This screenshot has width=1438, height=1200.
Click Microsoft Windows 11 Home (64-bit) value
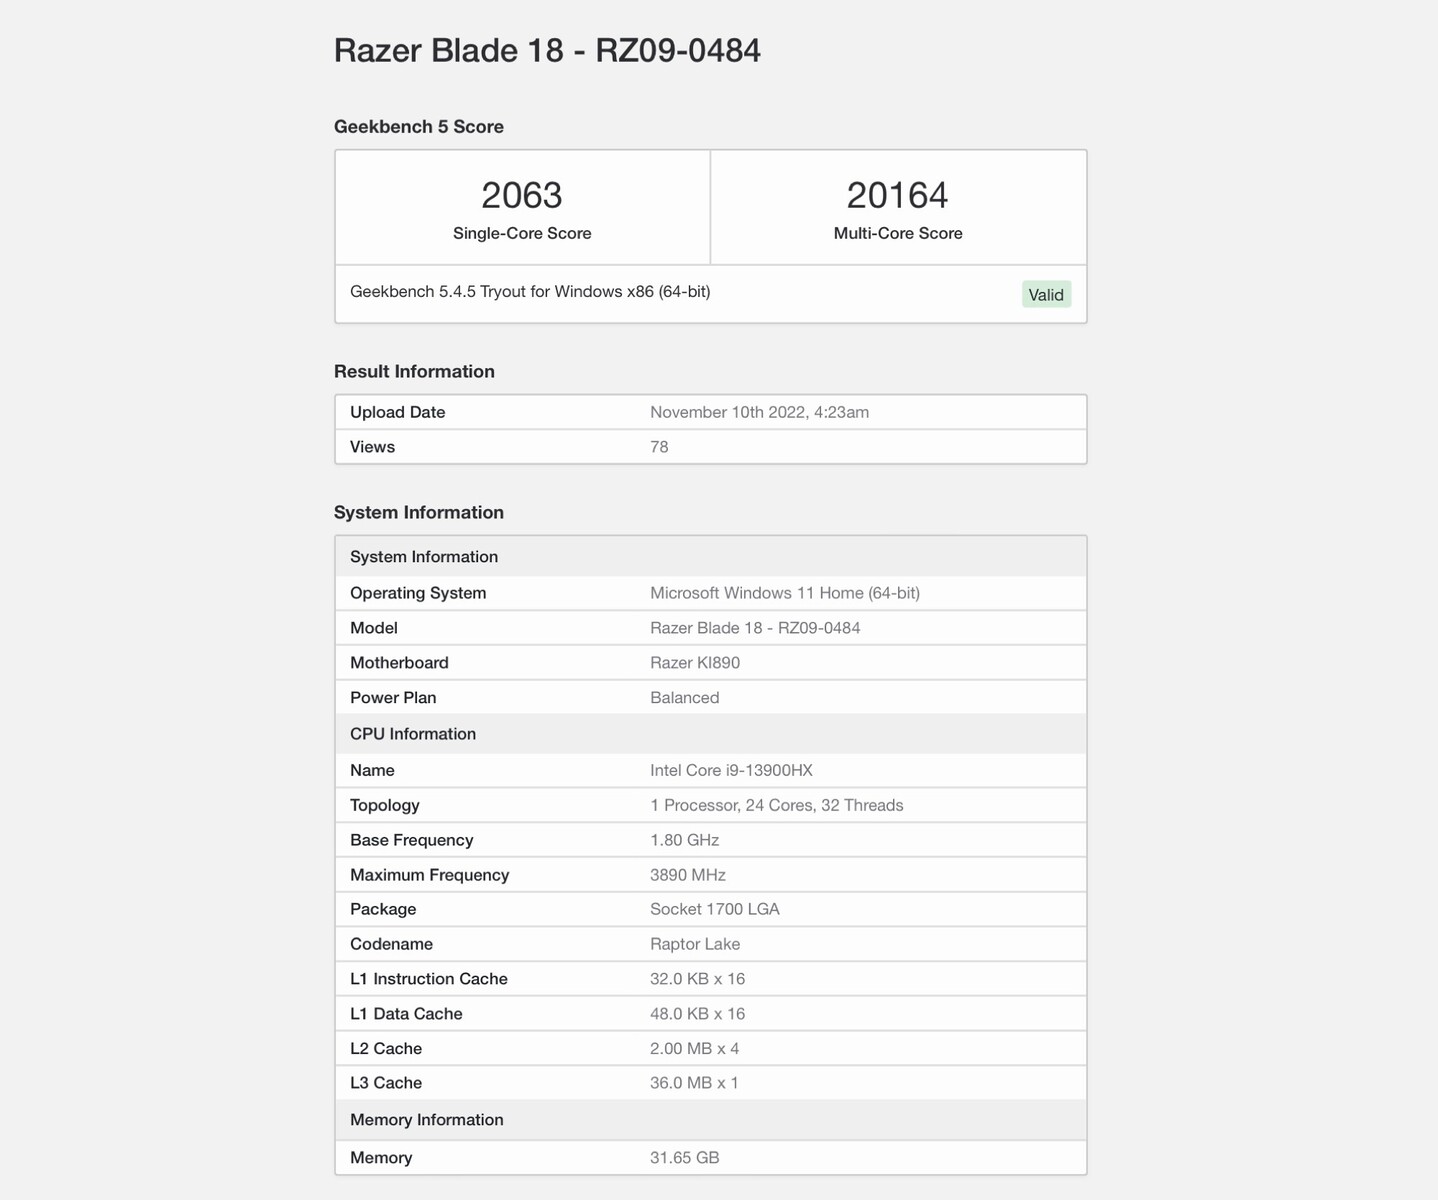(785, 593)
